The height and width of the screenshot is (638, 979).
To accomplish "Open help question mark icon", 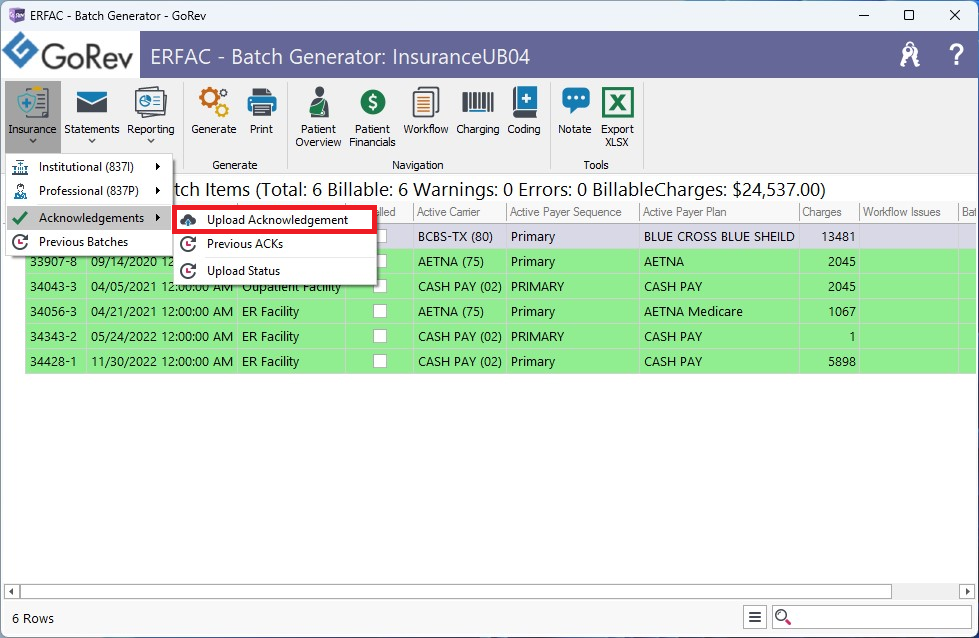I will tap(955, 55).
